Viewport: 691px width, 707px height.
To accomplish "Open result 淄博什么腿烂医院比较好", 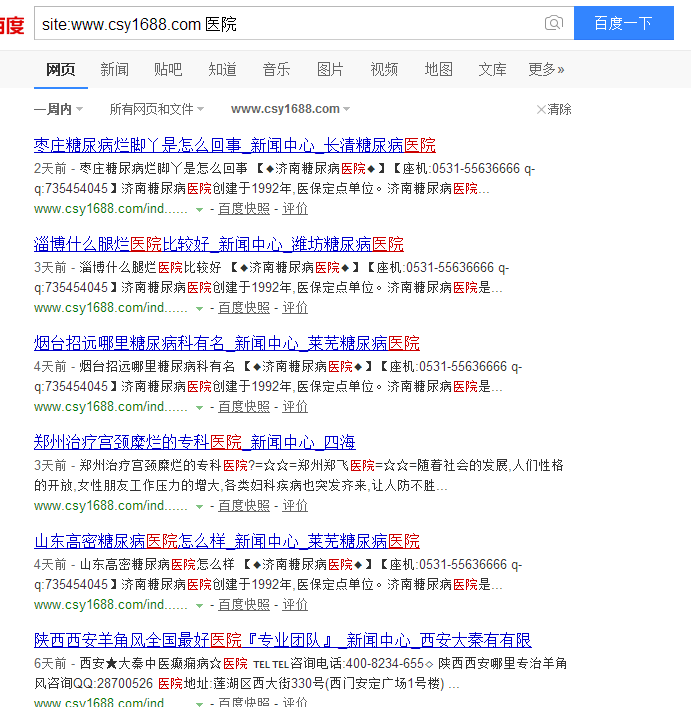I will tap(219, 244).
